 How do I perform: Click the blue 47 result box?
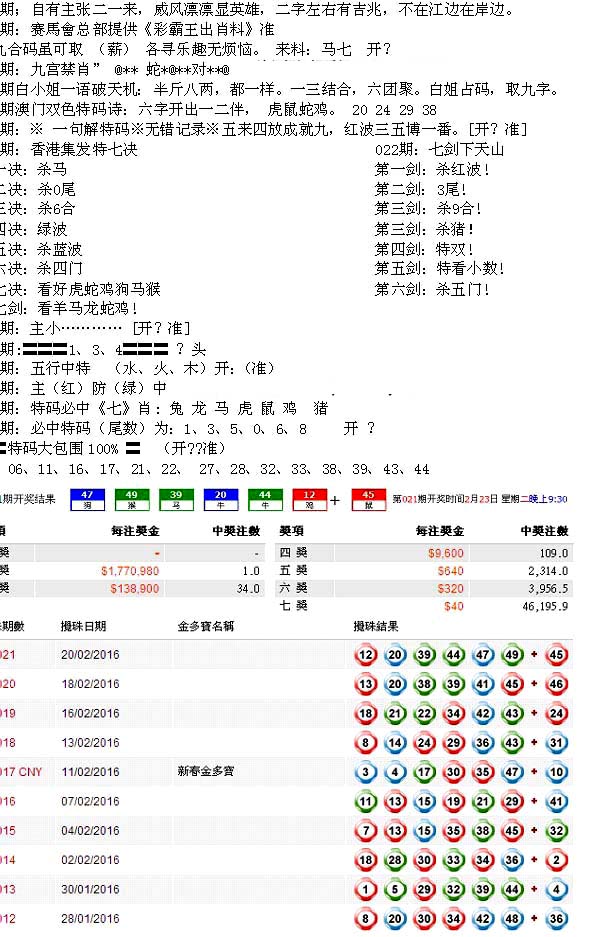pyautogui.click(x=87, y=500)
